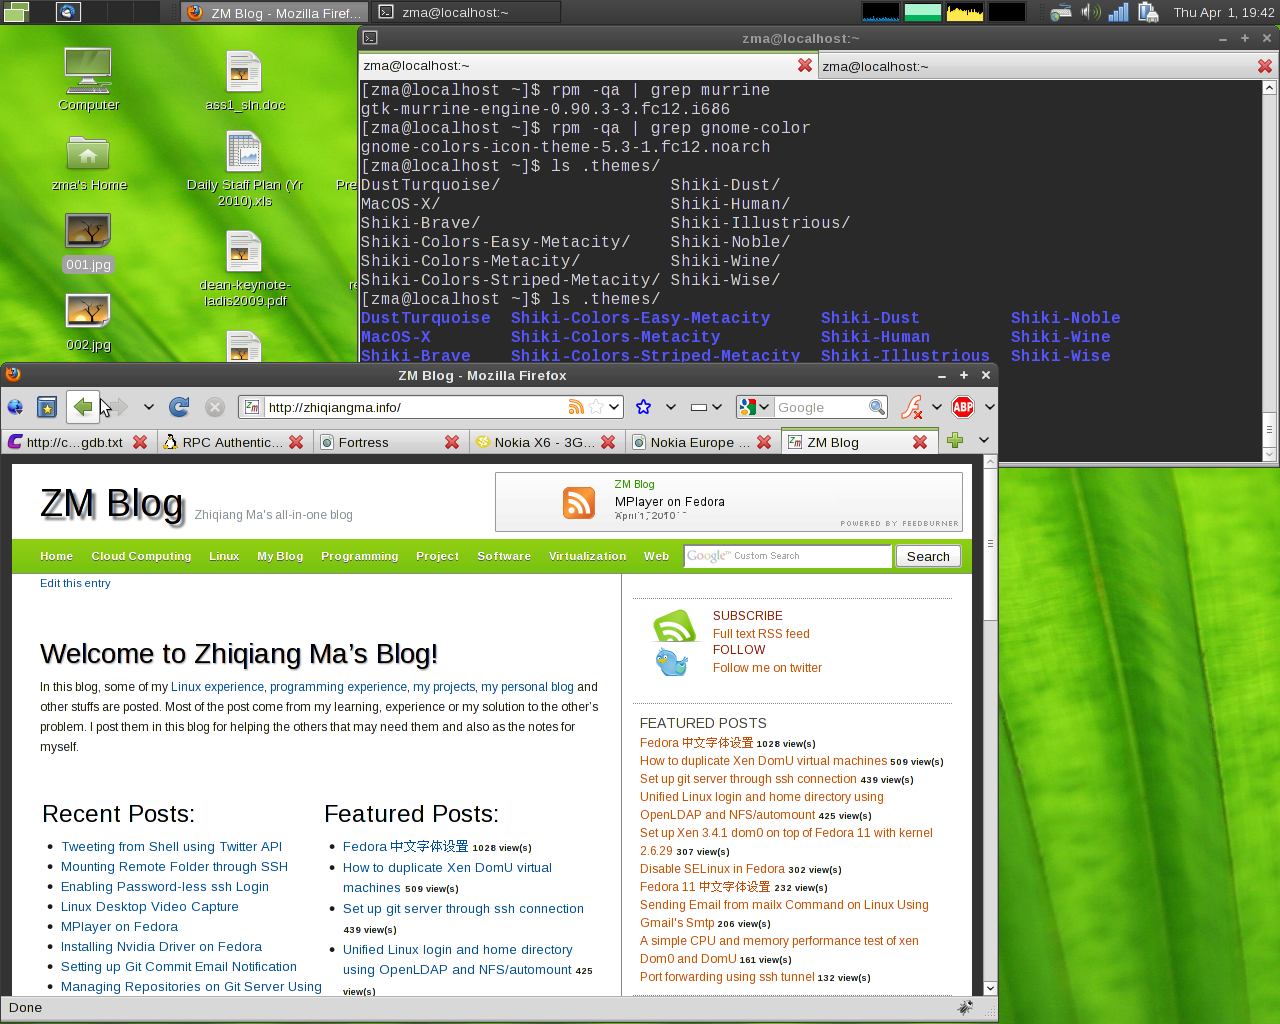1280x1024 pixels.
Task: Reload the ZM Blog page in Firefox
Action: 179,407
